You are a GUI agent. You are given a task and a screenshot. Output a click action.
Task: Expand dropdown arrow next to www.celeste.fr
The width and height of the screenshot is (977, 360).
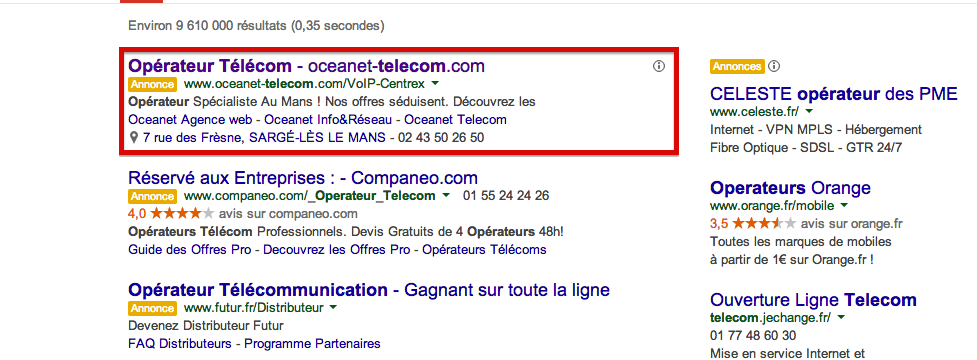click(809, 111)
